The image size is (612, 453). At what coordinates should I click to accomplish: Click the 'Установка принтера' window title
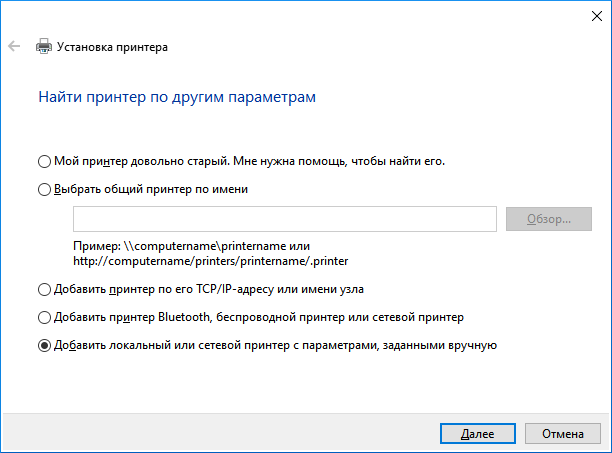[x=112, y=47]
